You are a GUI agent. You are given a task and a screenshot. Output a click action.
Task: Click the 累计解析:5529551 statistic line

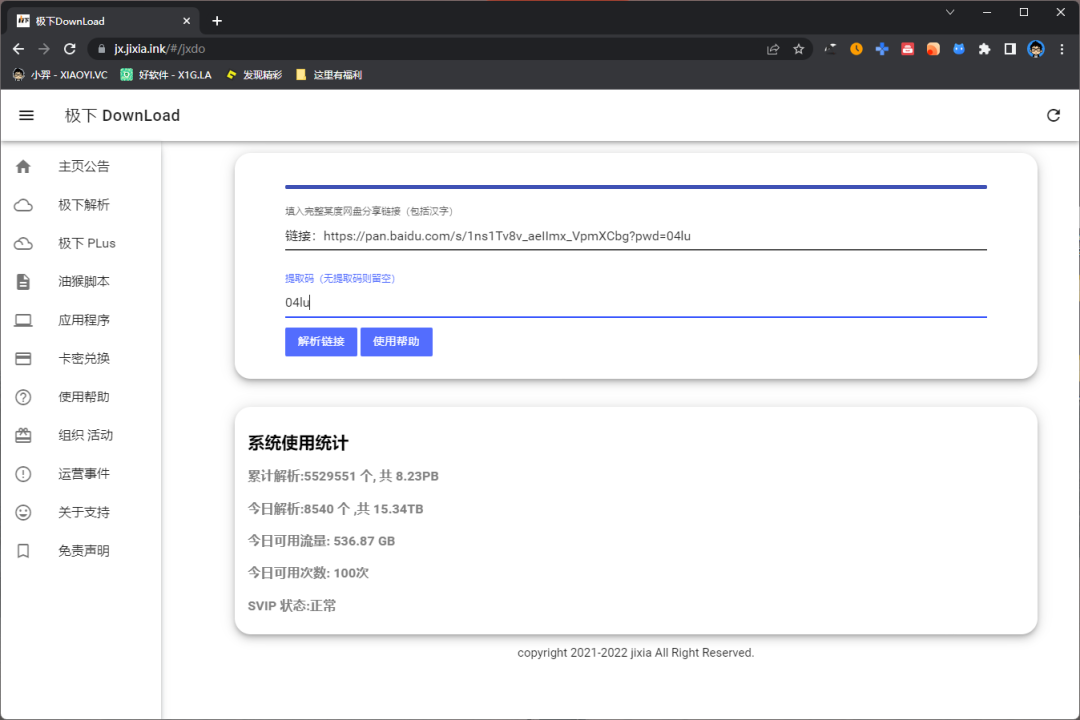(343, 476)
